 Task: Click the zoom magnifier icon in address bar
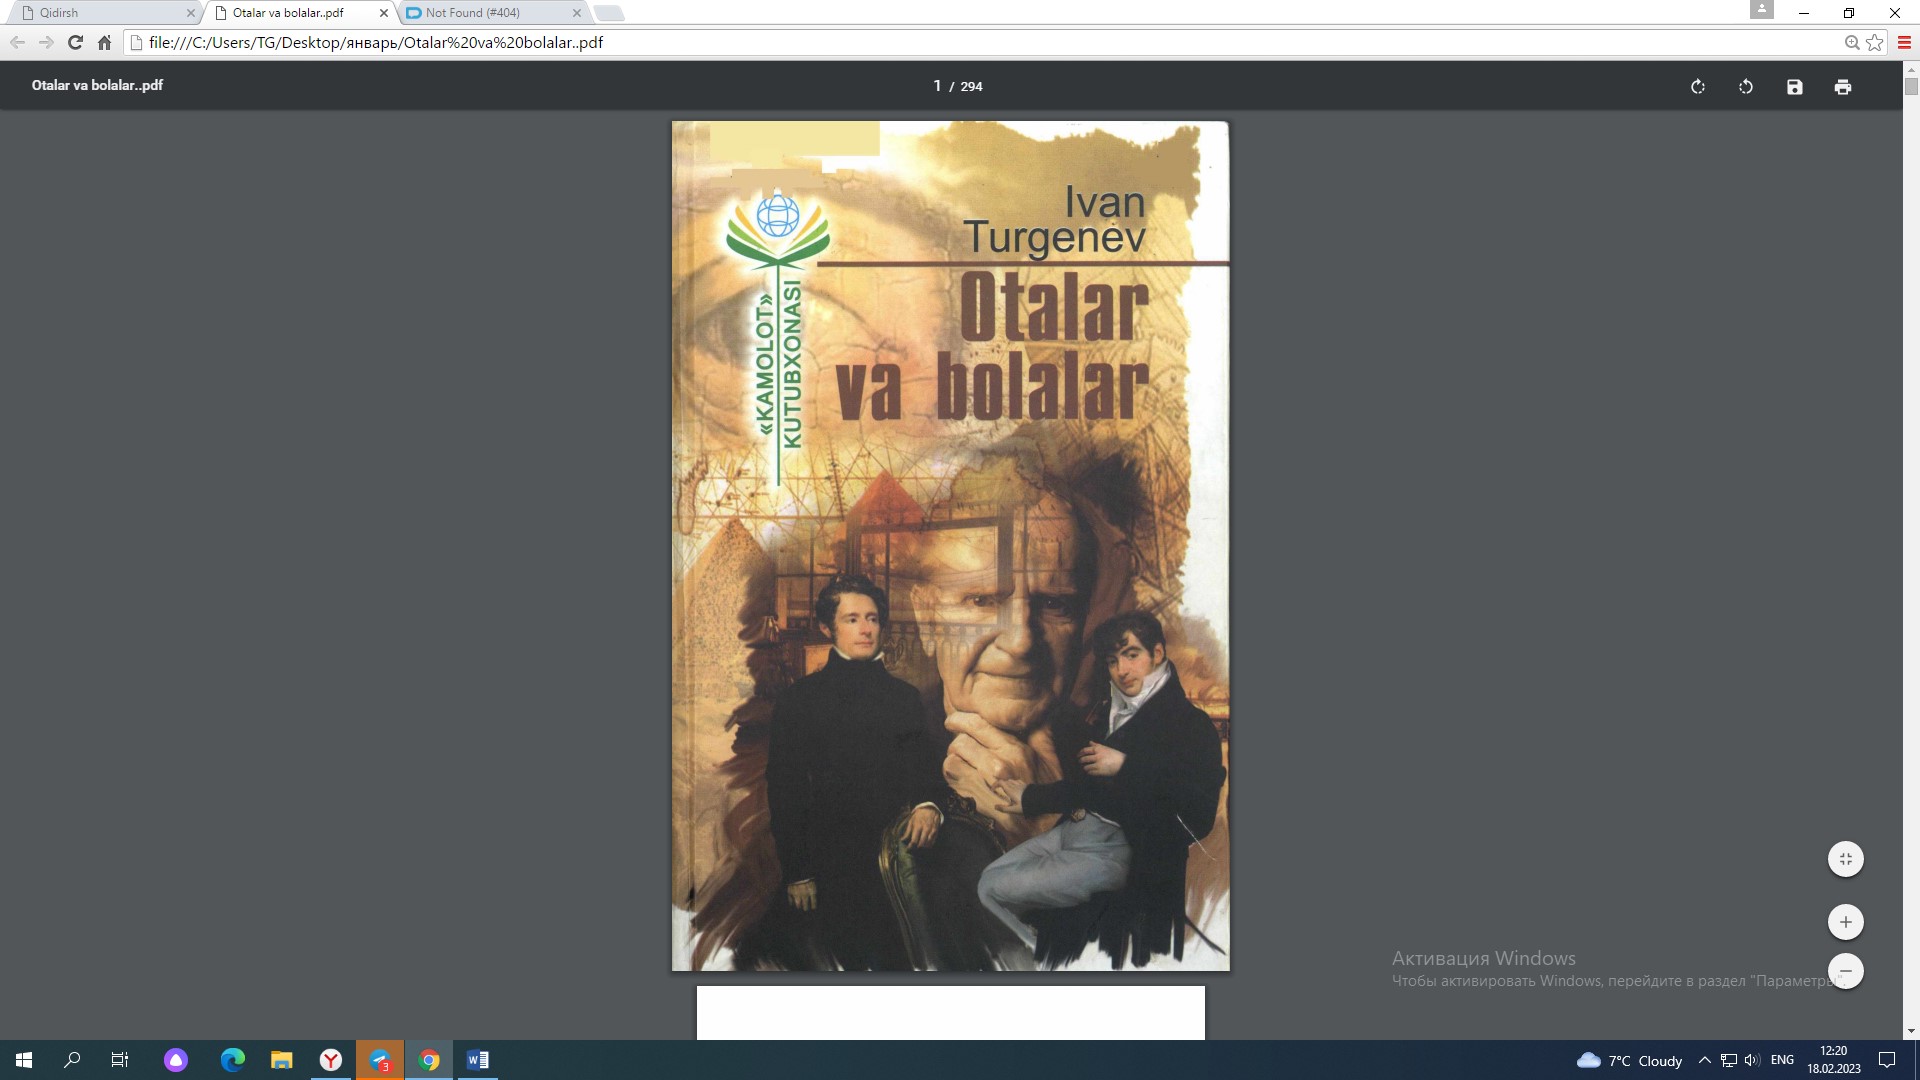(1852, 43)
